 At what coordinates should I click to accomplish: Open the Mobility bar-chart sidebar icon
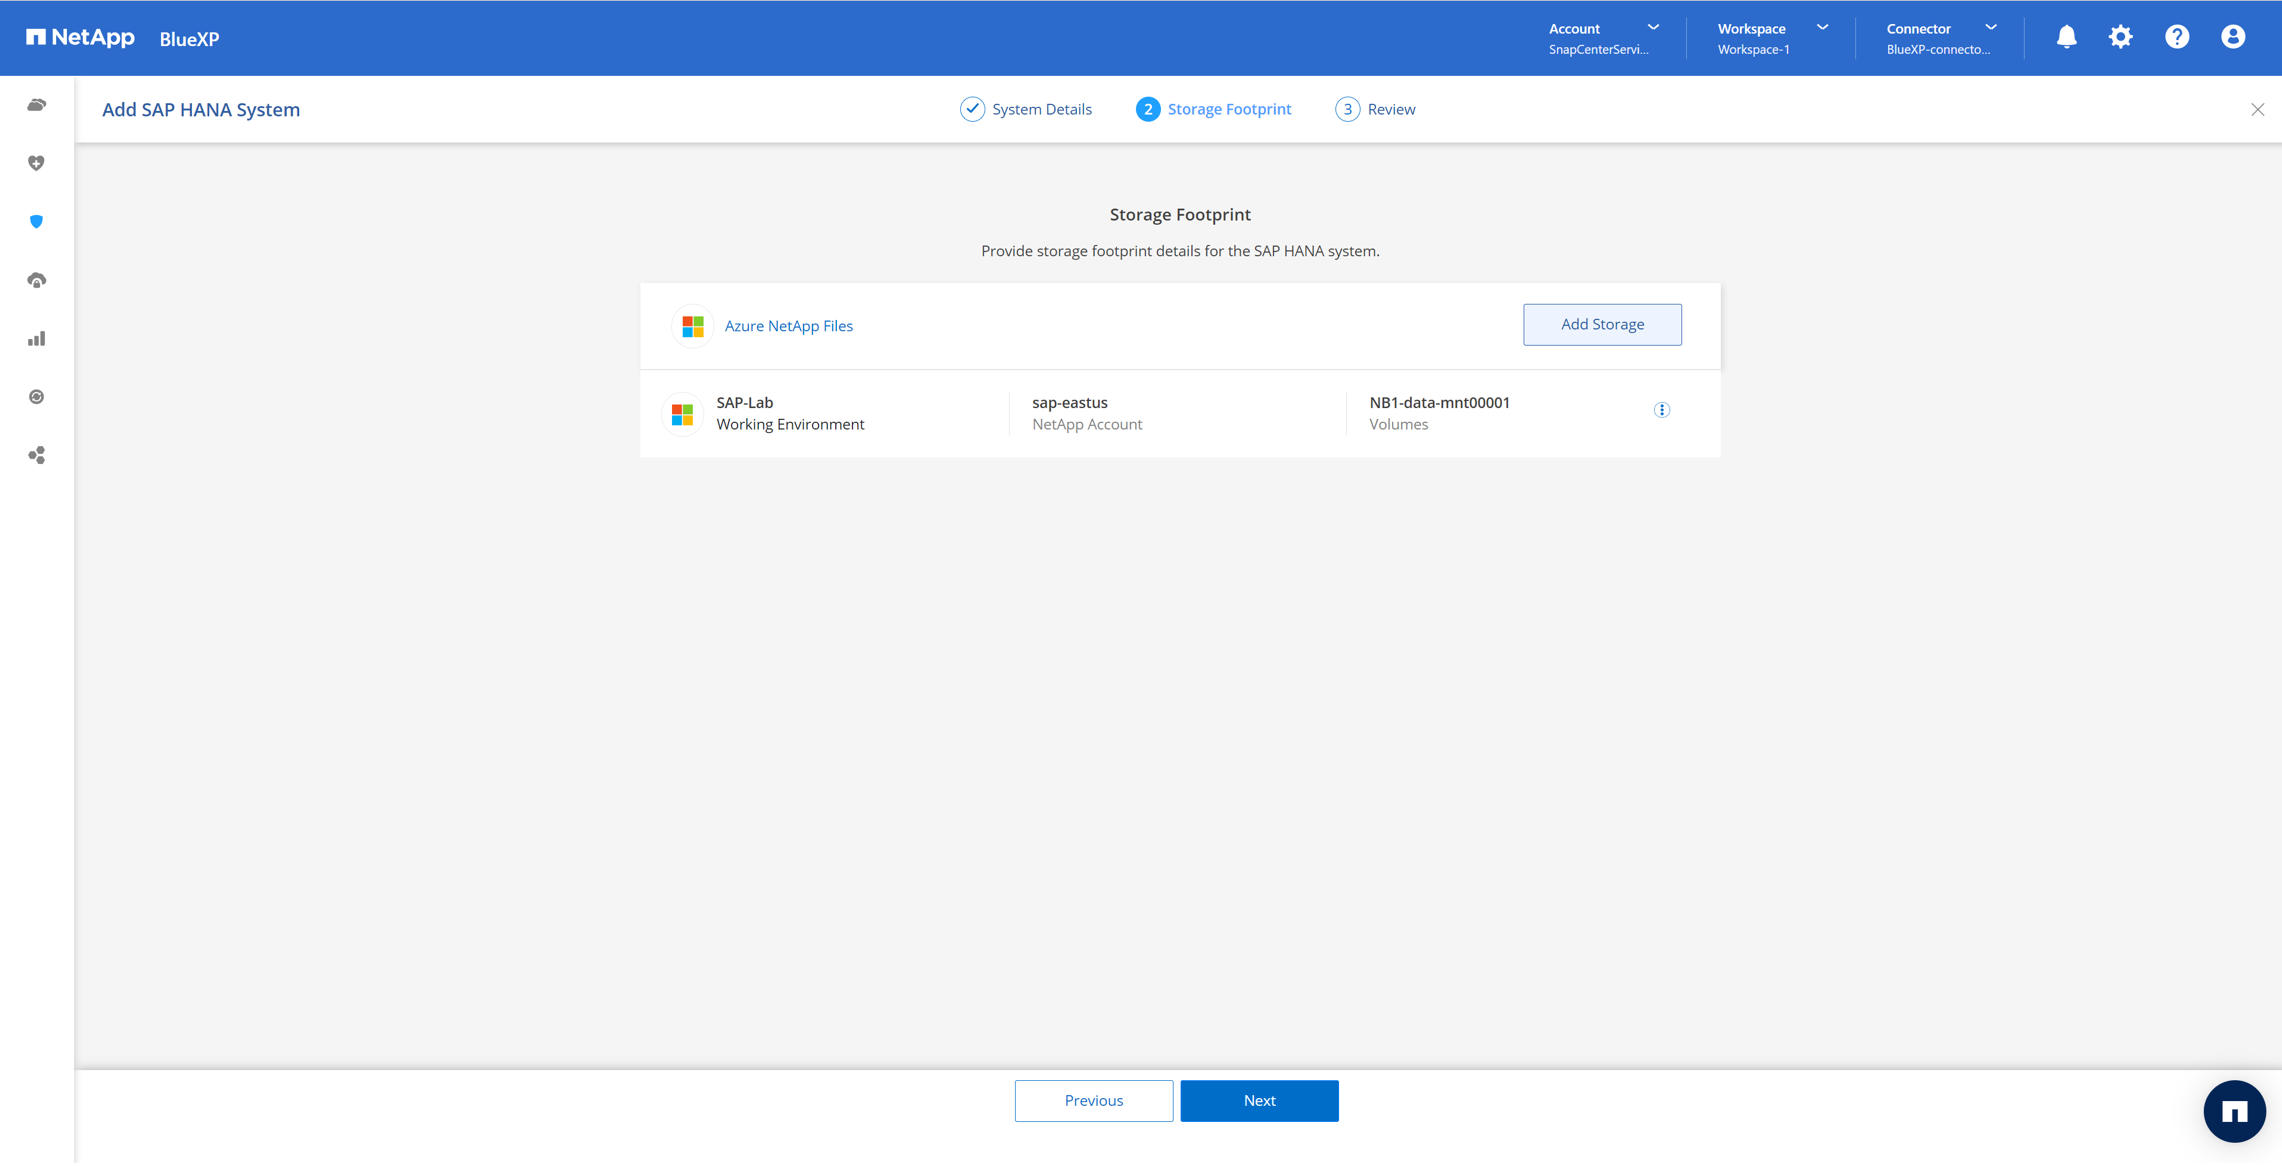pos(36,339)
